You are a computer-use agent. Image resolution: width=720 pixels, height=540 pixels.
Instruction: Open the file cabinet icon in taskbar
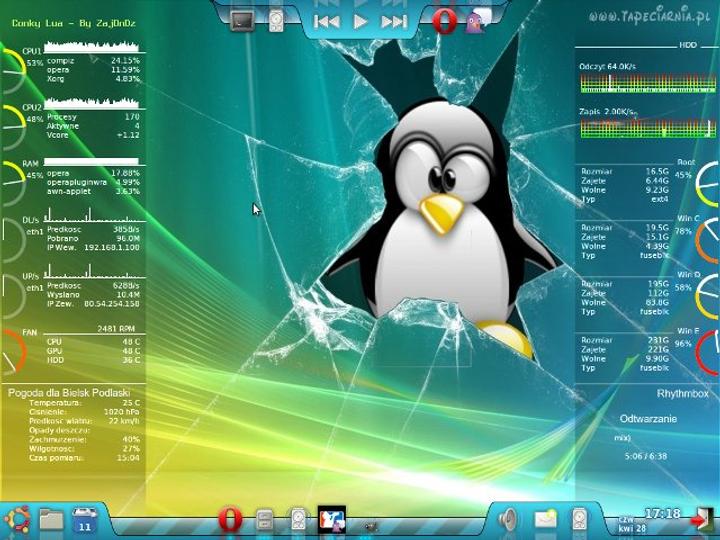point(265,520)
